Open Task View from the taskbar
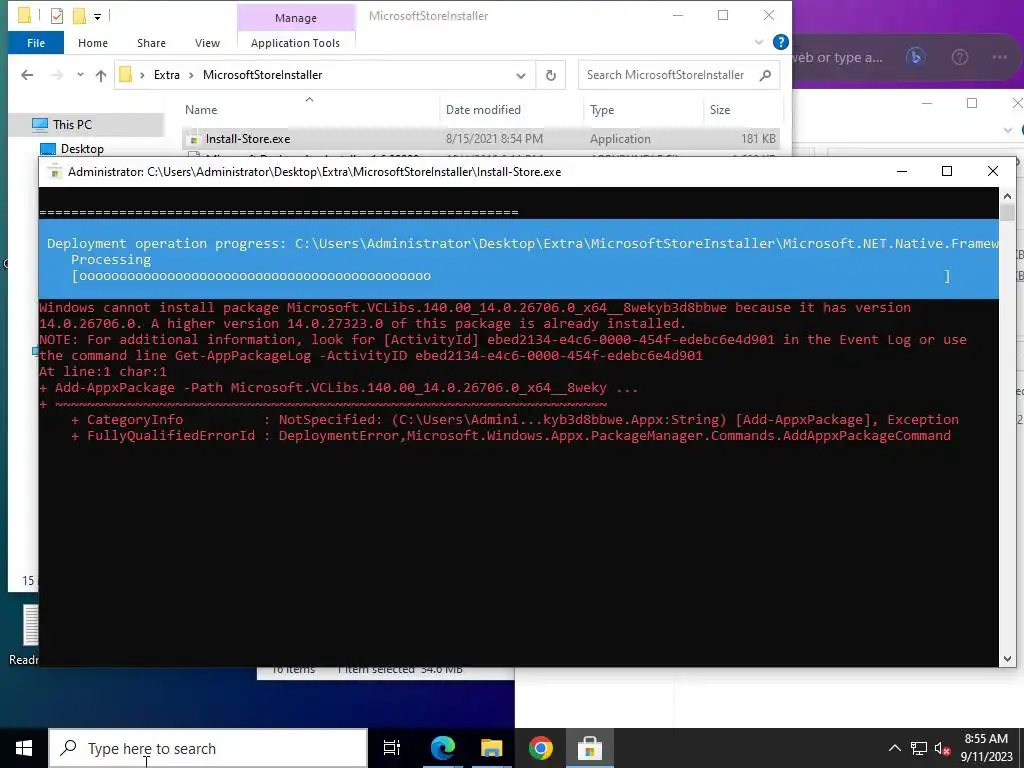Image resolution: width=1024 pixels, height=768 pixels. click(x=392, y=748)
